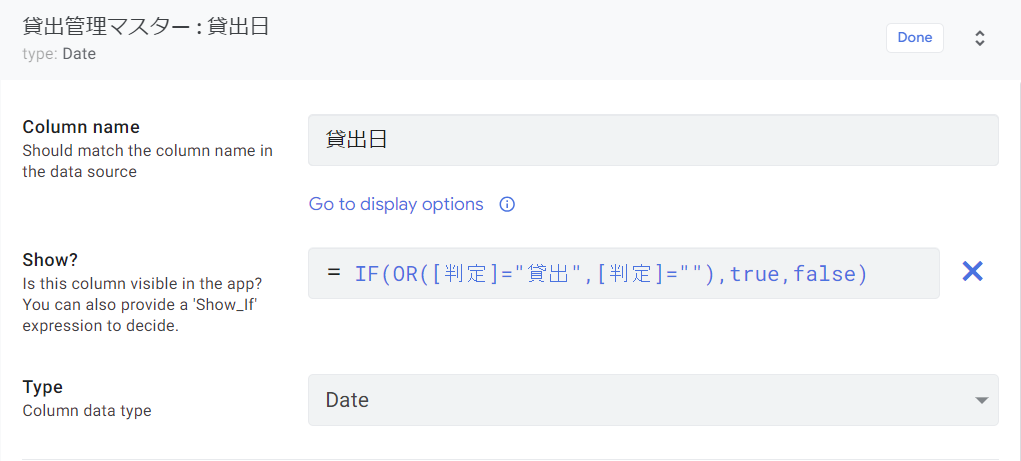The width and height of the screenshot is (1021, 461).
Task: Select the bold 'Show?' label
Action: (x=50, y=260)
